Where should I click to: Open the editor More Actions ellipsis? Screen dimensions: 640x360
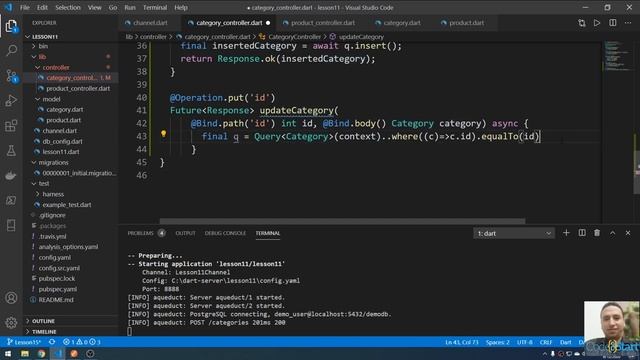tap(628, 23)
